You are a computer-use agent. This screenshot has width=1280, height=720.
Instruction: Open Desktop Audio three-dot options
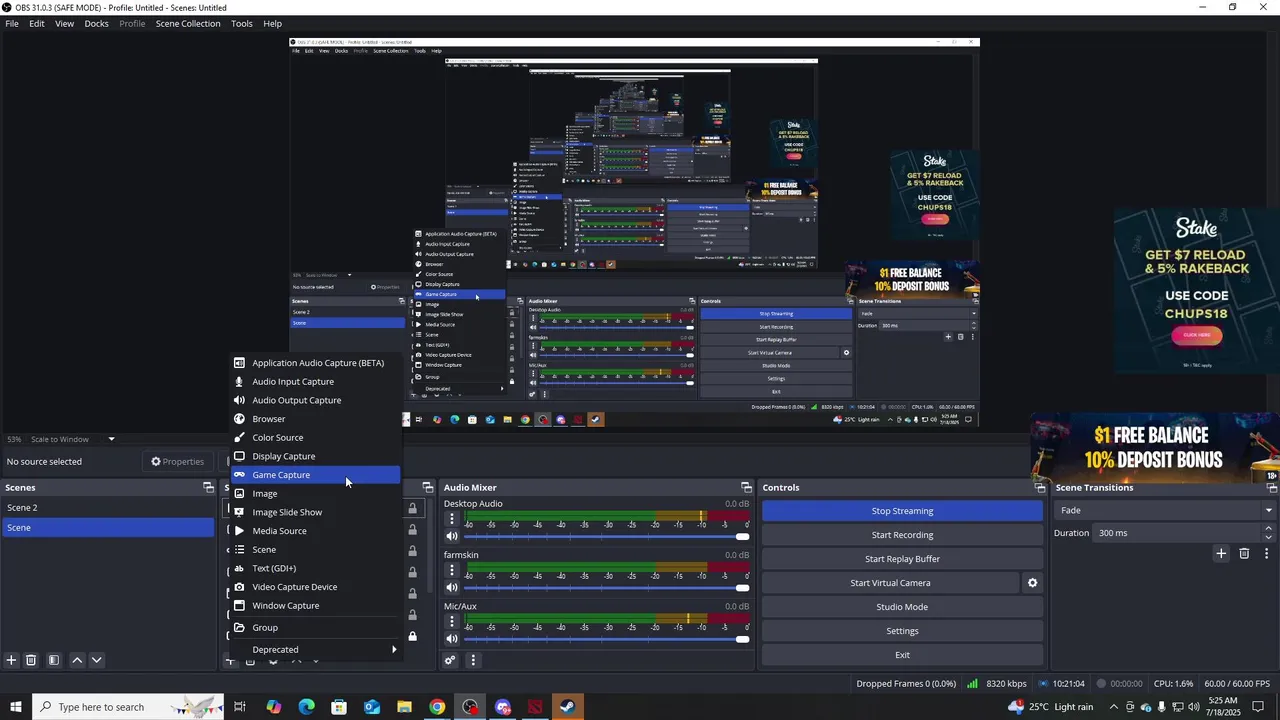(x=452, y=519)
